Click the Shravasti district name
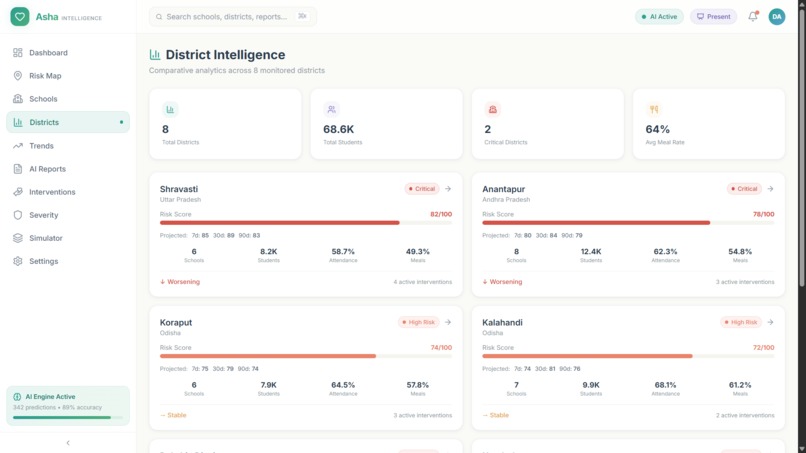 click(x=178, y=189)
